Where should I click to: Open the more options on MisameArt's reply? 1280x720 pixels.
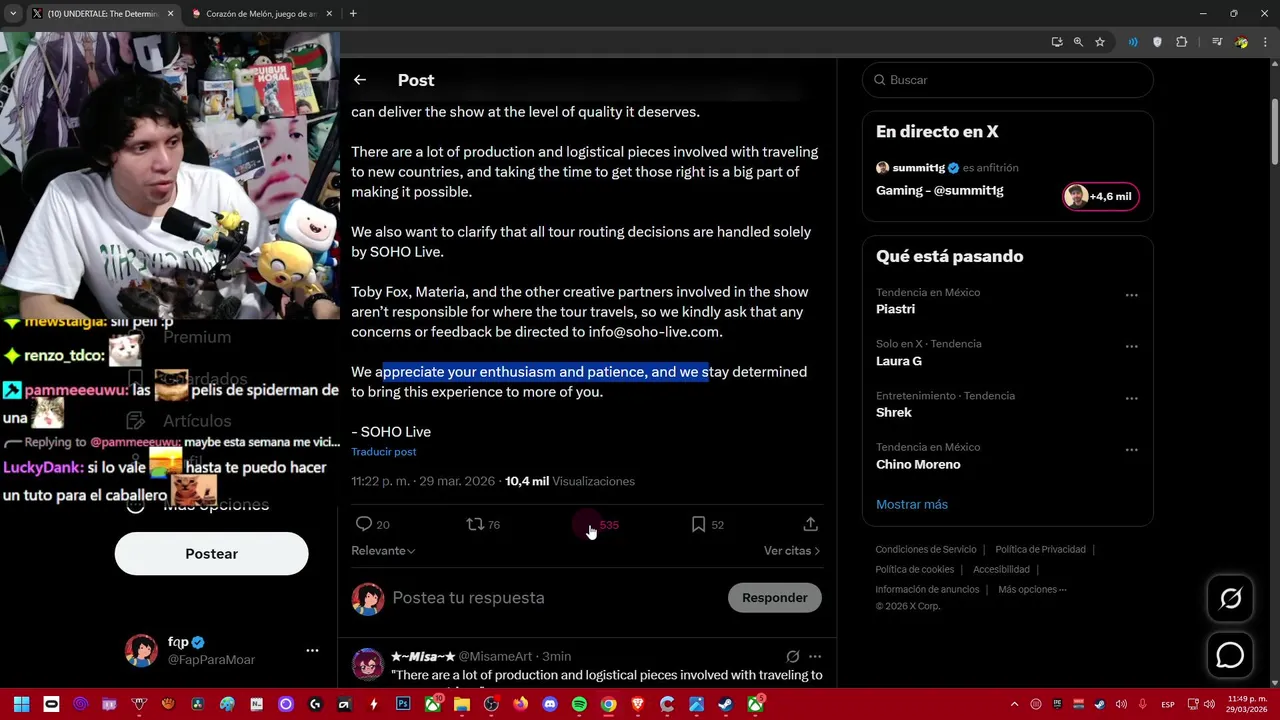tap(815, 656)
